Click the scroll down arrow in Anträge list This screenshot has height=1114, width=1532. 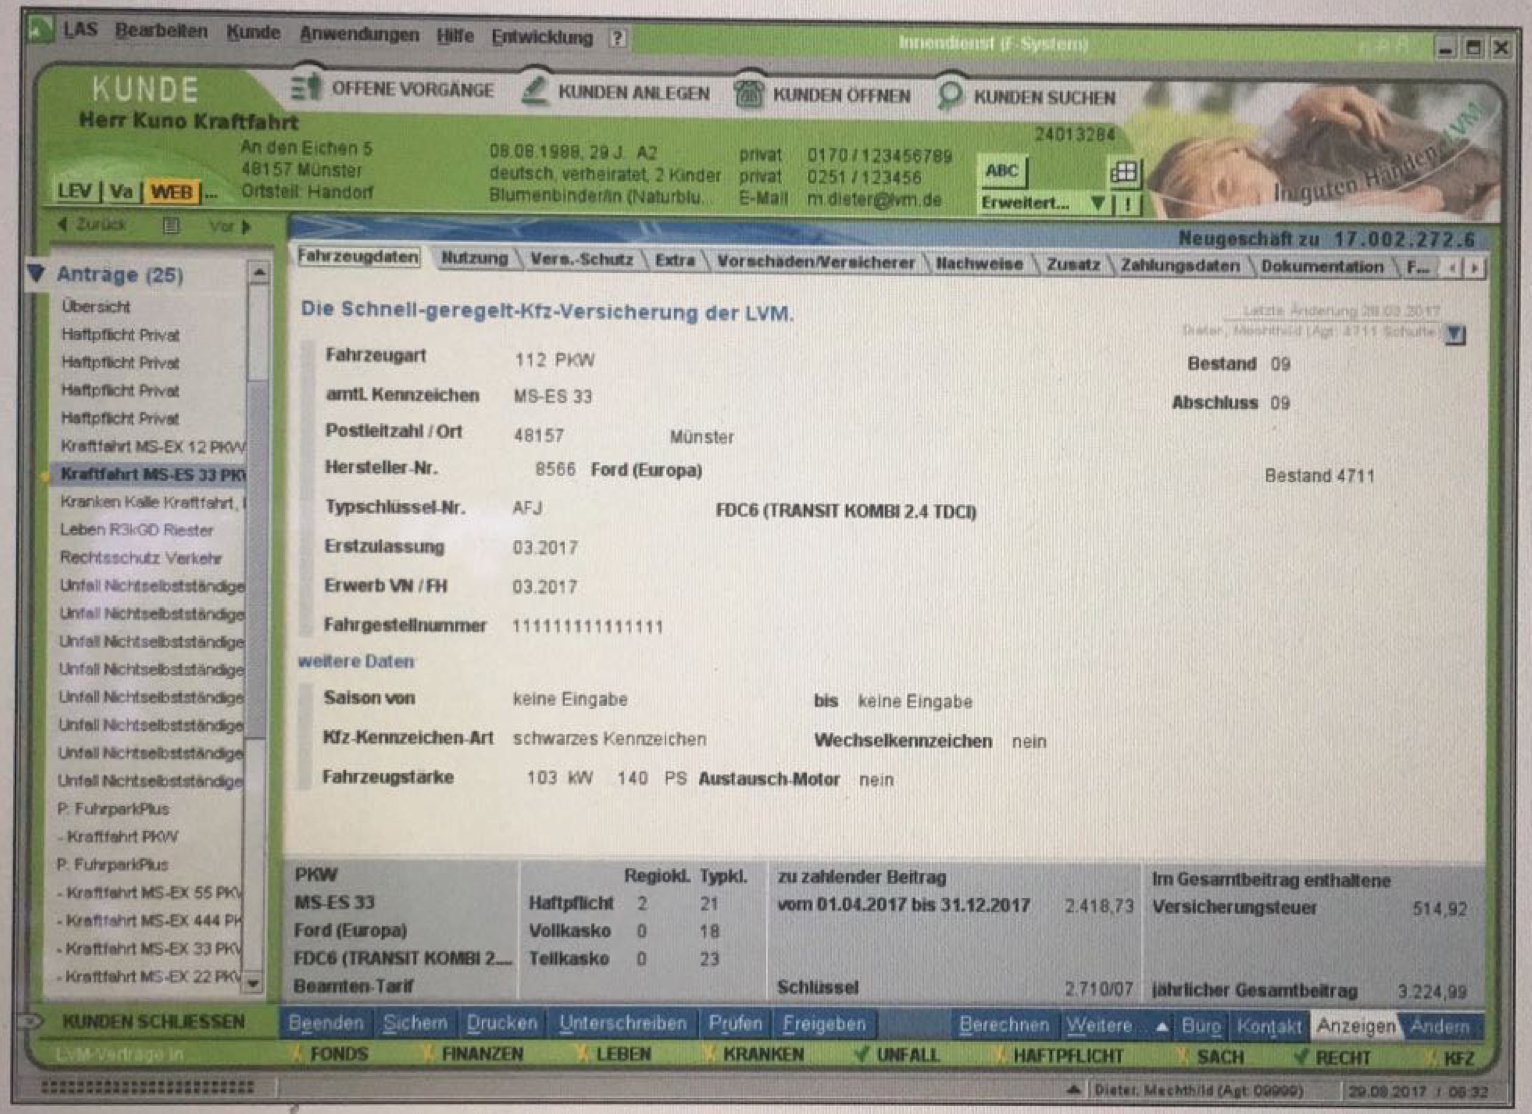pos(254,983)
